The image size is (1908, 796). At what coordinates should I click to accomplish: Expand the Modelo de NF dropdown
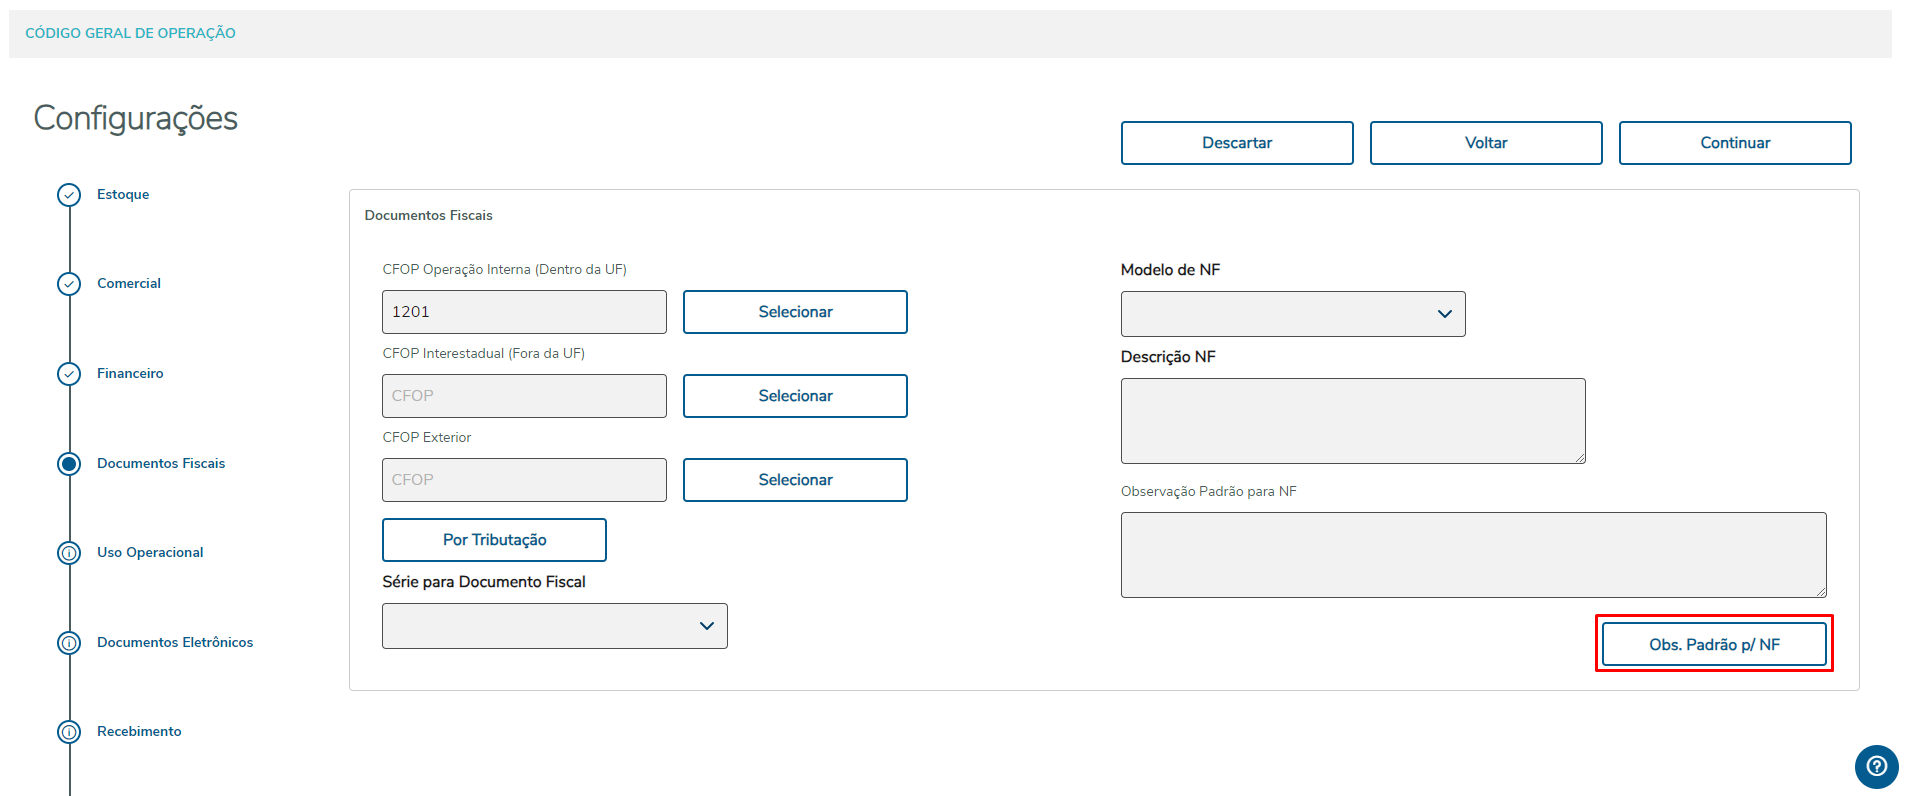[1292, 314]
